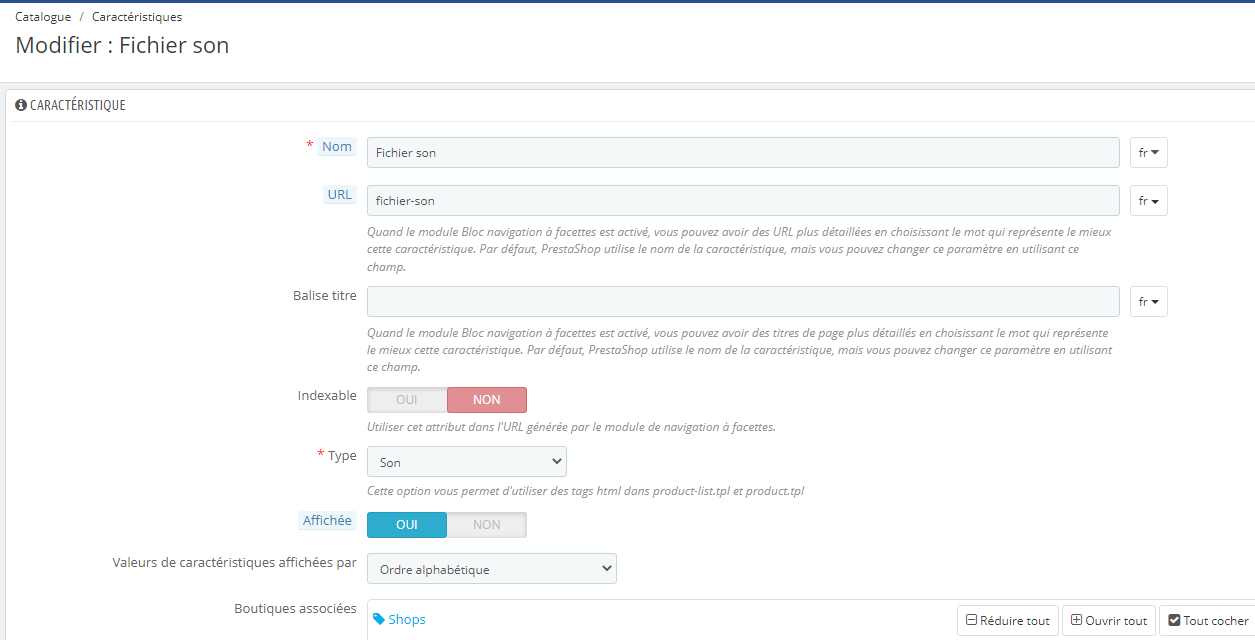Click the minus icon on Réduire tout

click(971, 620)
